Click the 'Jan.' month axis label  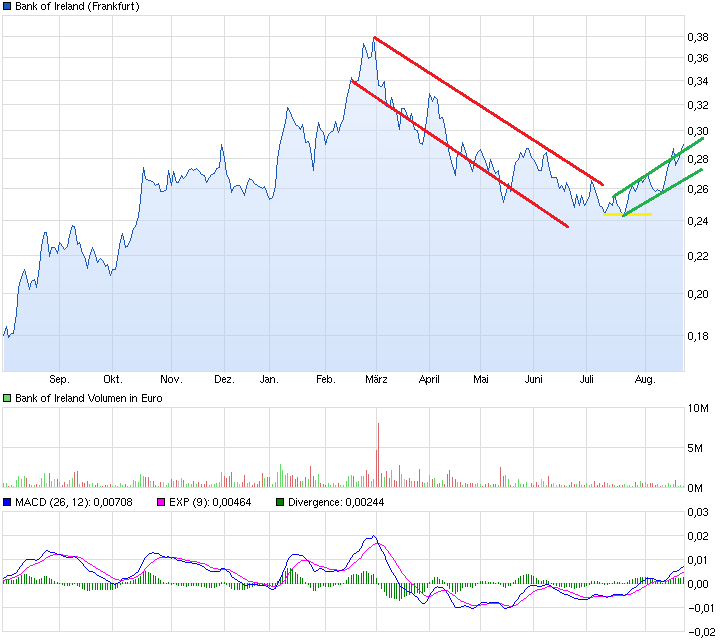[269, 380]
